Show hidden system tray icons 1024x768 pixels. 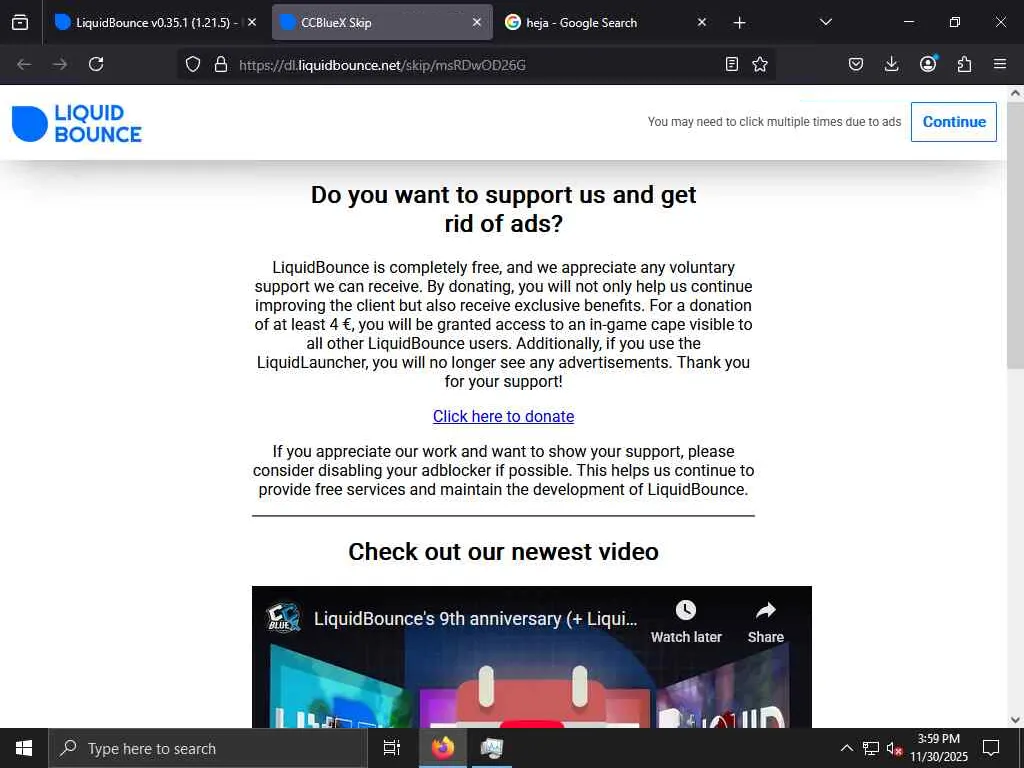coord(846,748)
